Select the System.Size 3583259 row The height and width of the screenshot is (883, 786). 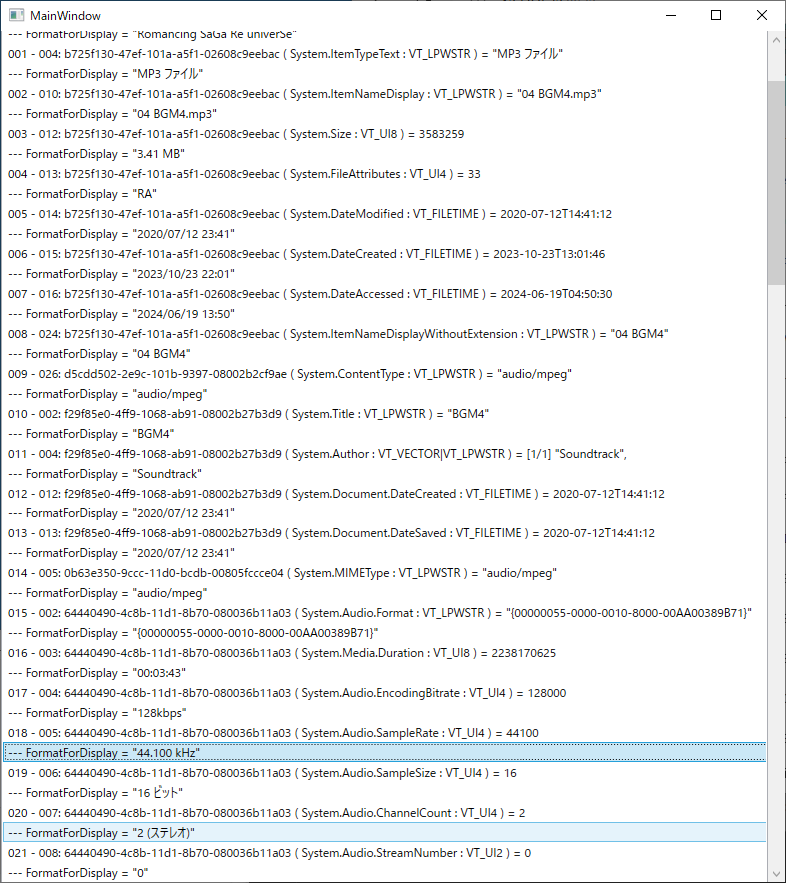click(385, 134)
